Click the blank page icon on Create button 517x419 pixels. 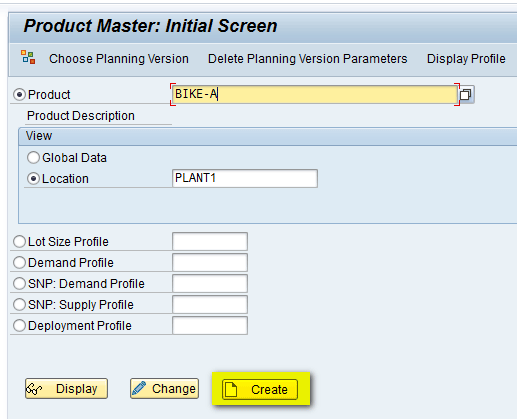click(x=231, y=389)
